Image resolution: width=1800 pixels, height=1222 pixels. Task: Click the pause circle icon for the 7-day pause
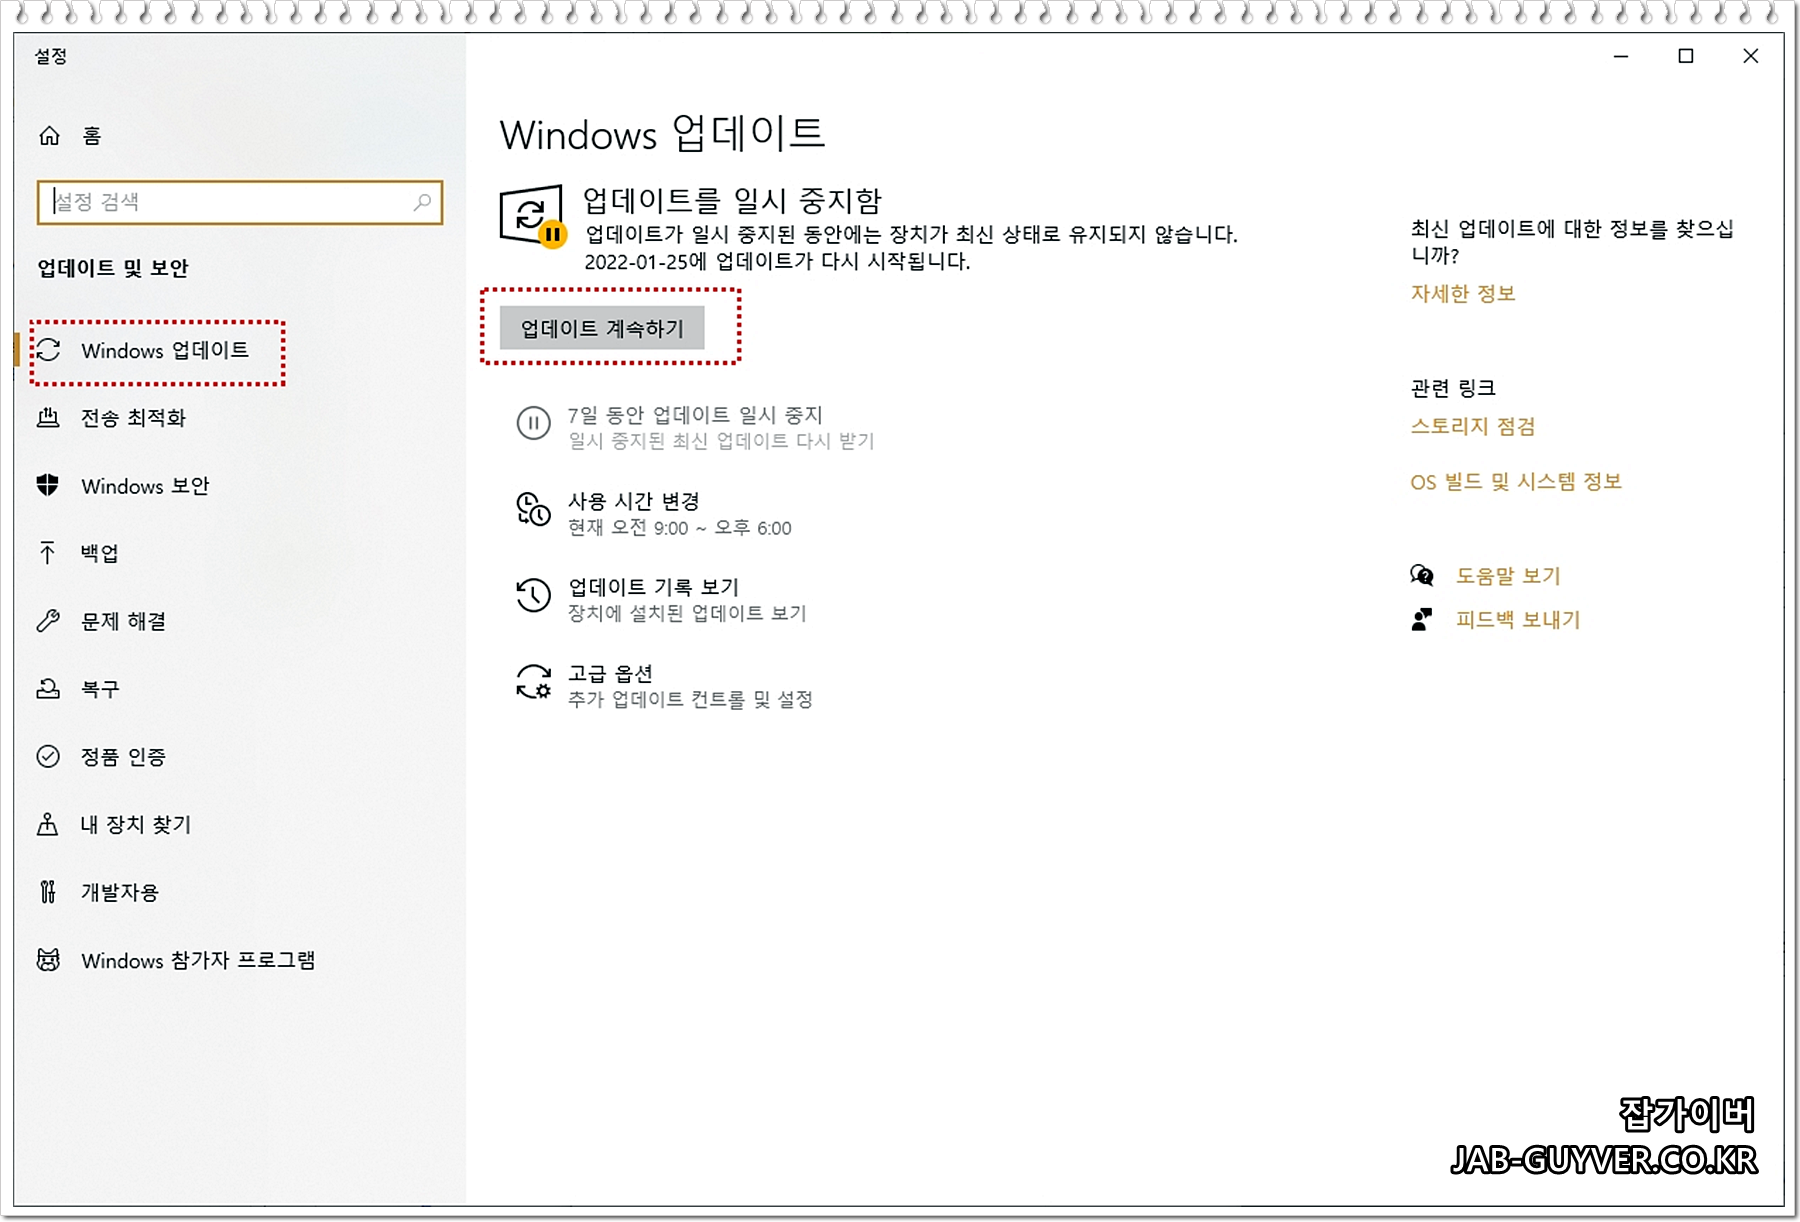pyautogui.click(x=533, y=424)
